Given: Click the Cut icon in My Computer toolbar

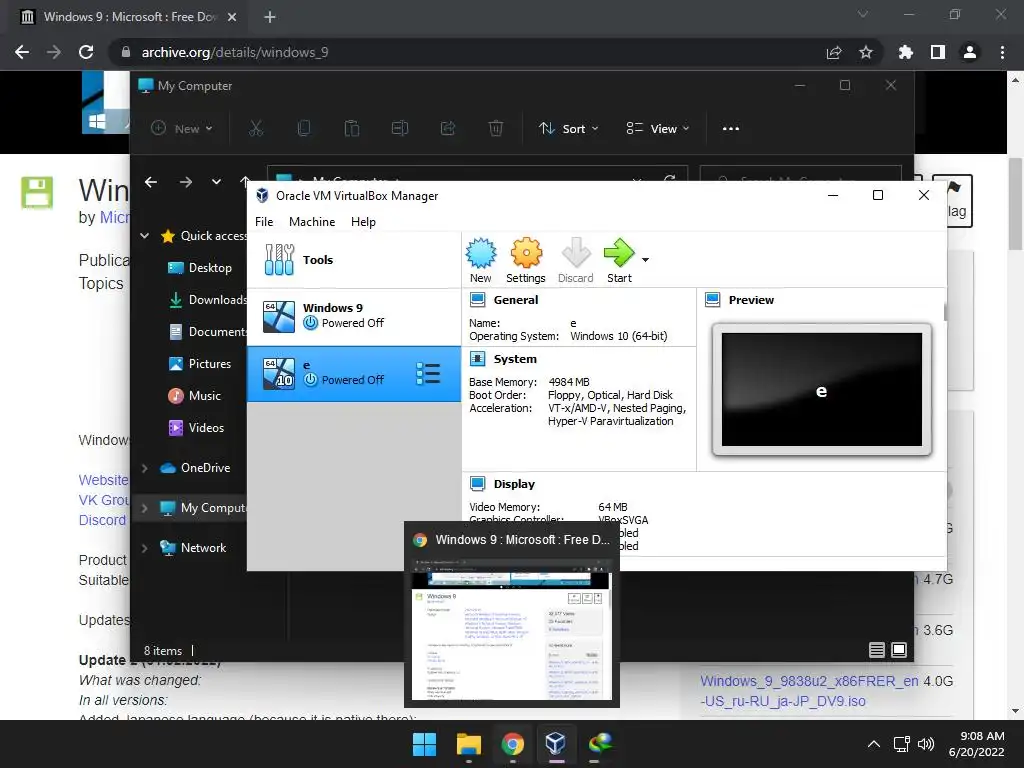Looking at the screenshot, I should click(256, 129).
